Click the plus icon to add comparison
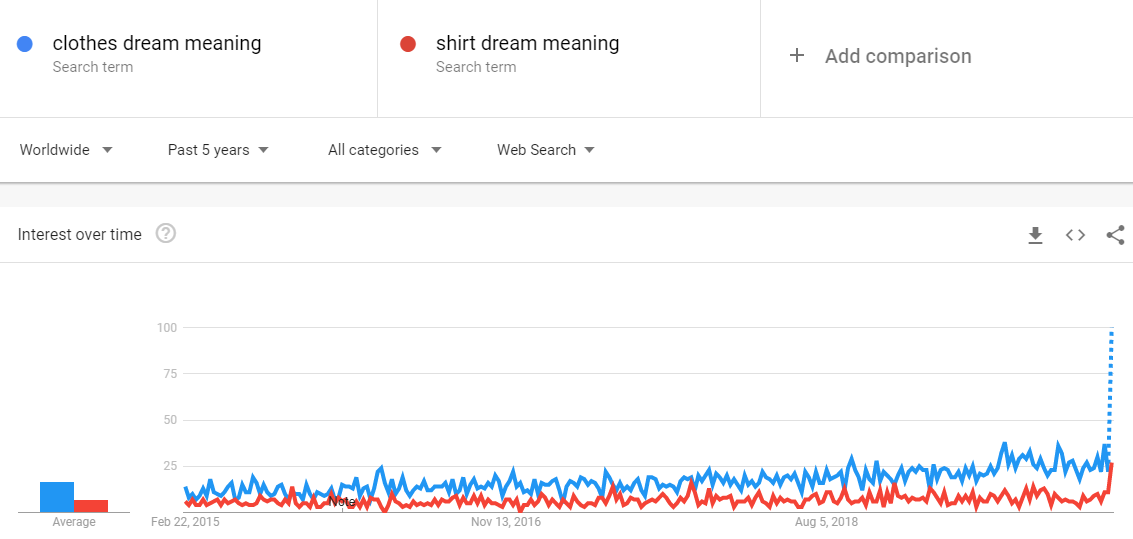 (797, 56)
